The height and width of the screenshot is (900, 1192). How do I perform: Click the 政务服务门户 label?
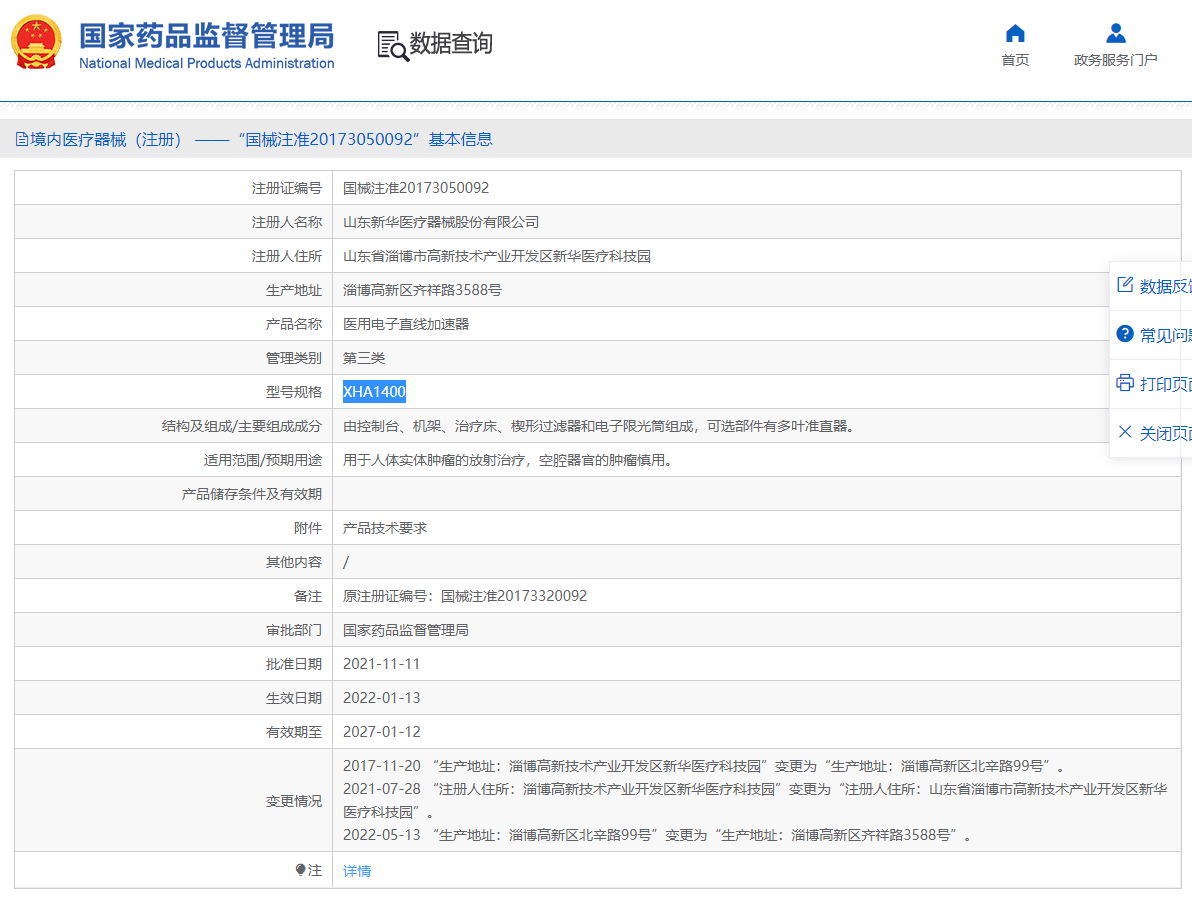(x=1115, y=60)
